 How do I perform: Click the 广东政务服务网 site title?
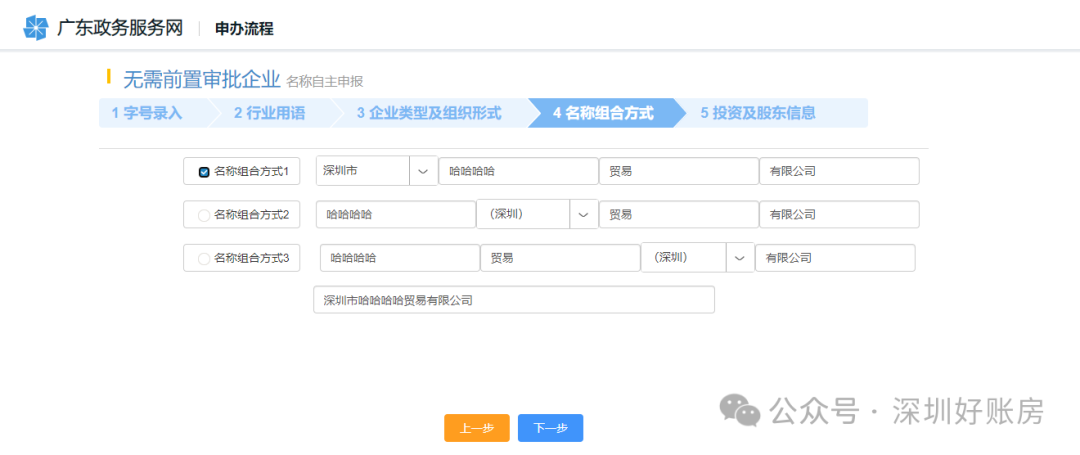point(120,28)
